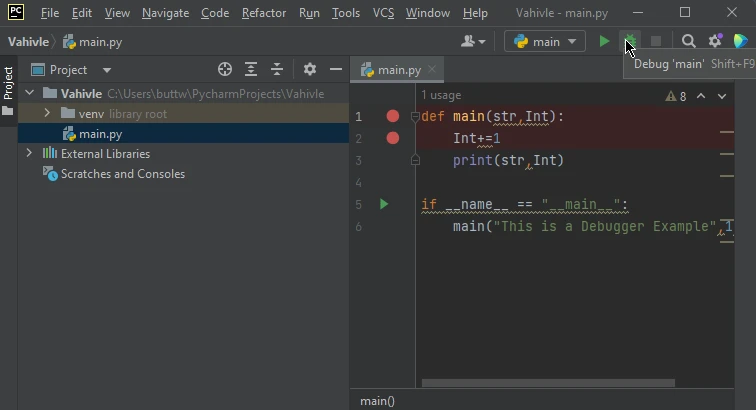Expand the External Libraries node
This screenshot has height=410, width=756.
pyautogui.click(x=29, y=153)
